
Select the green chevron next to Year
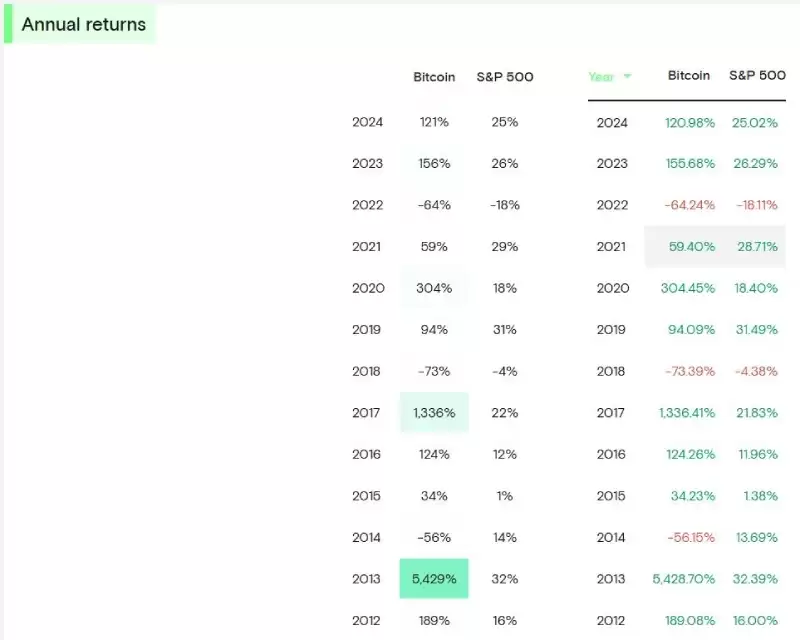click(x=628, y=77)
